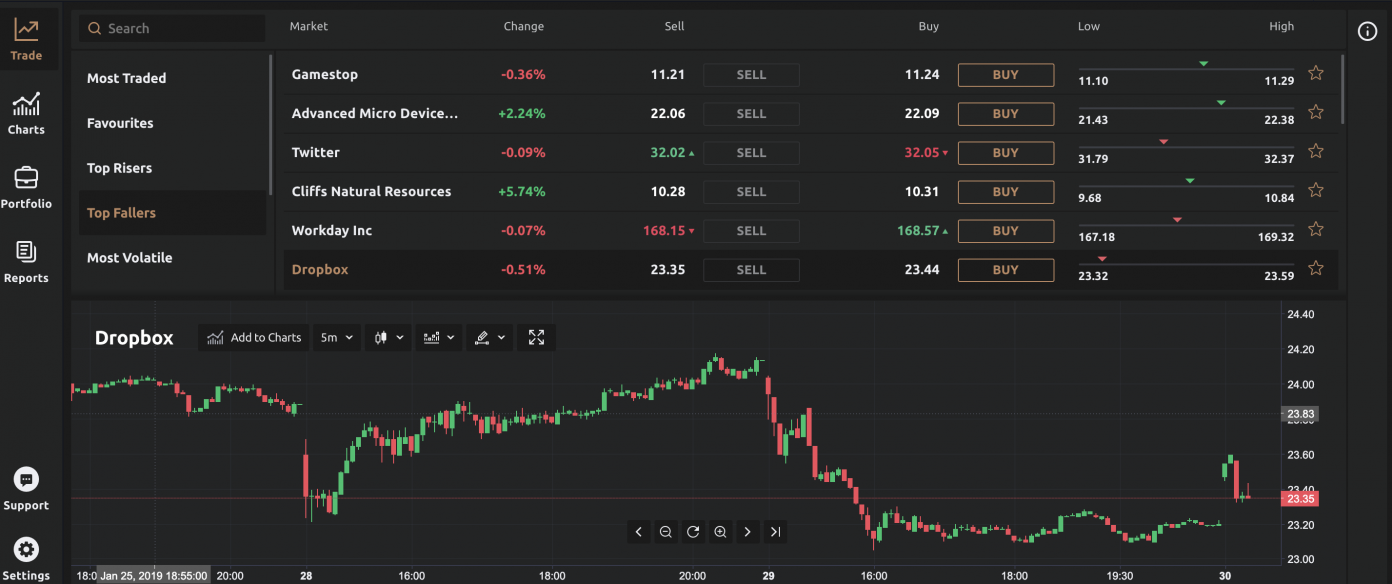The height and width of the screenshot is (584, 1392).
Task: Buy Gamestop with BUY button
Action: (1006, 74)
